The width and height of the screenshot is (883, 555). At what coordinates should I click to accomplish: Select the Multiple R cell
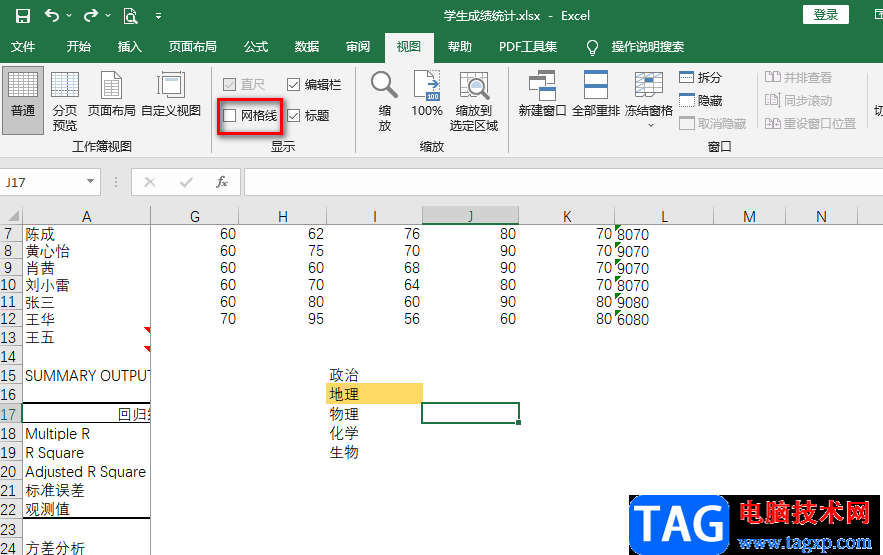[86, 434]
